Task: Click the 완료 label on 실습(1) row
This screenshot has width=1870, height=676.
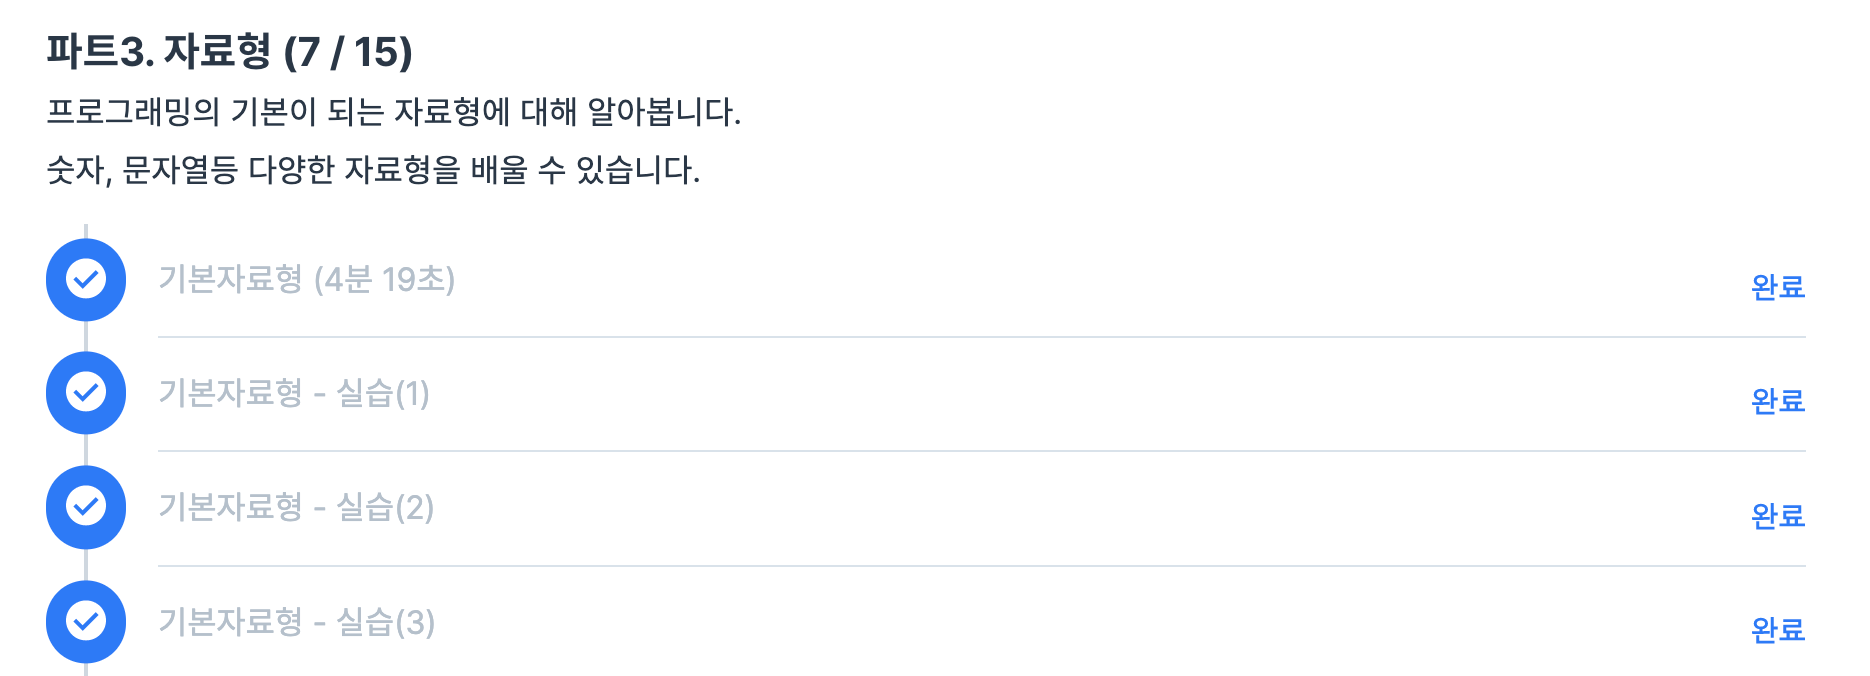Action: (x=1777, y=401)
